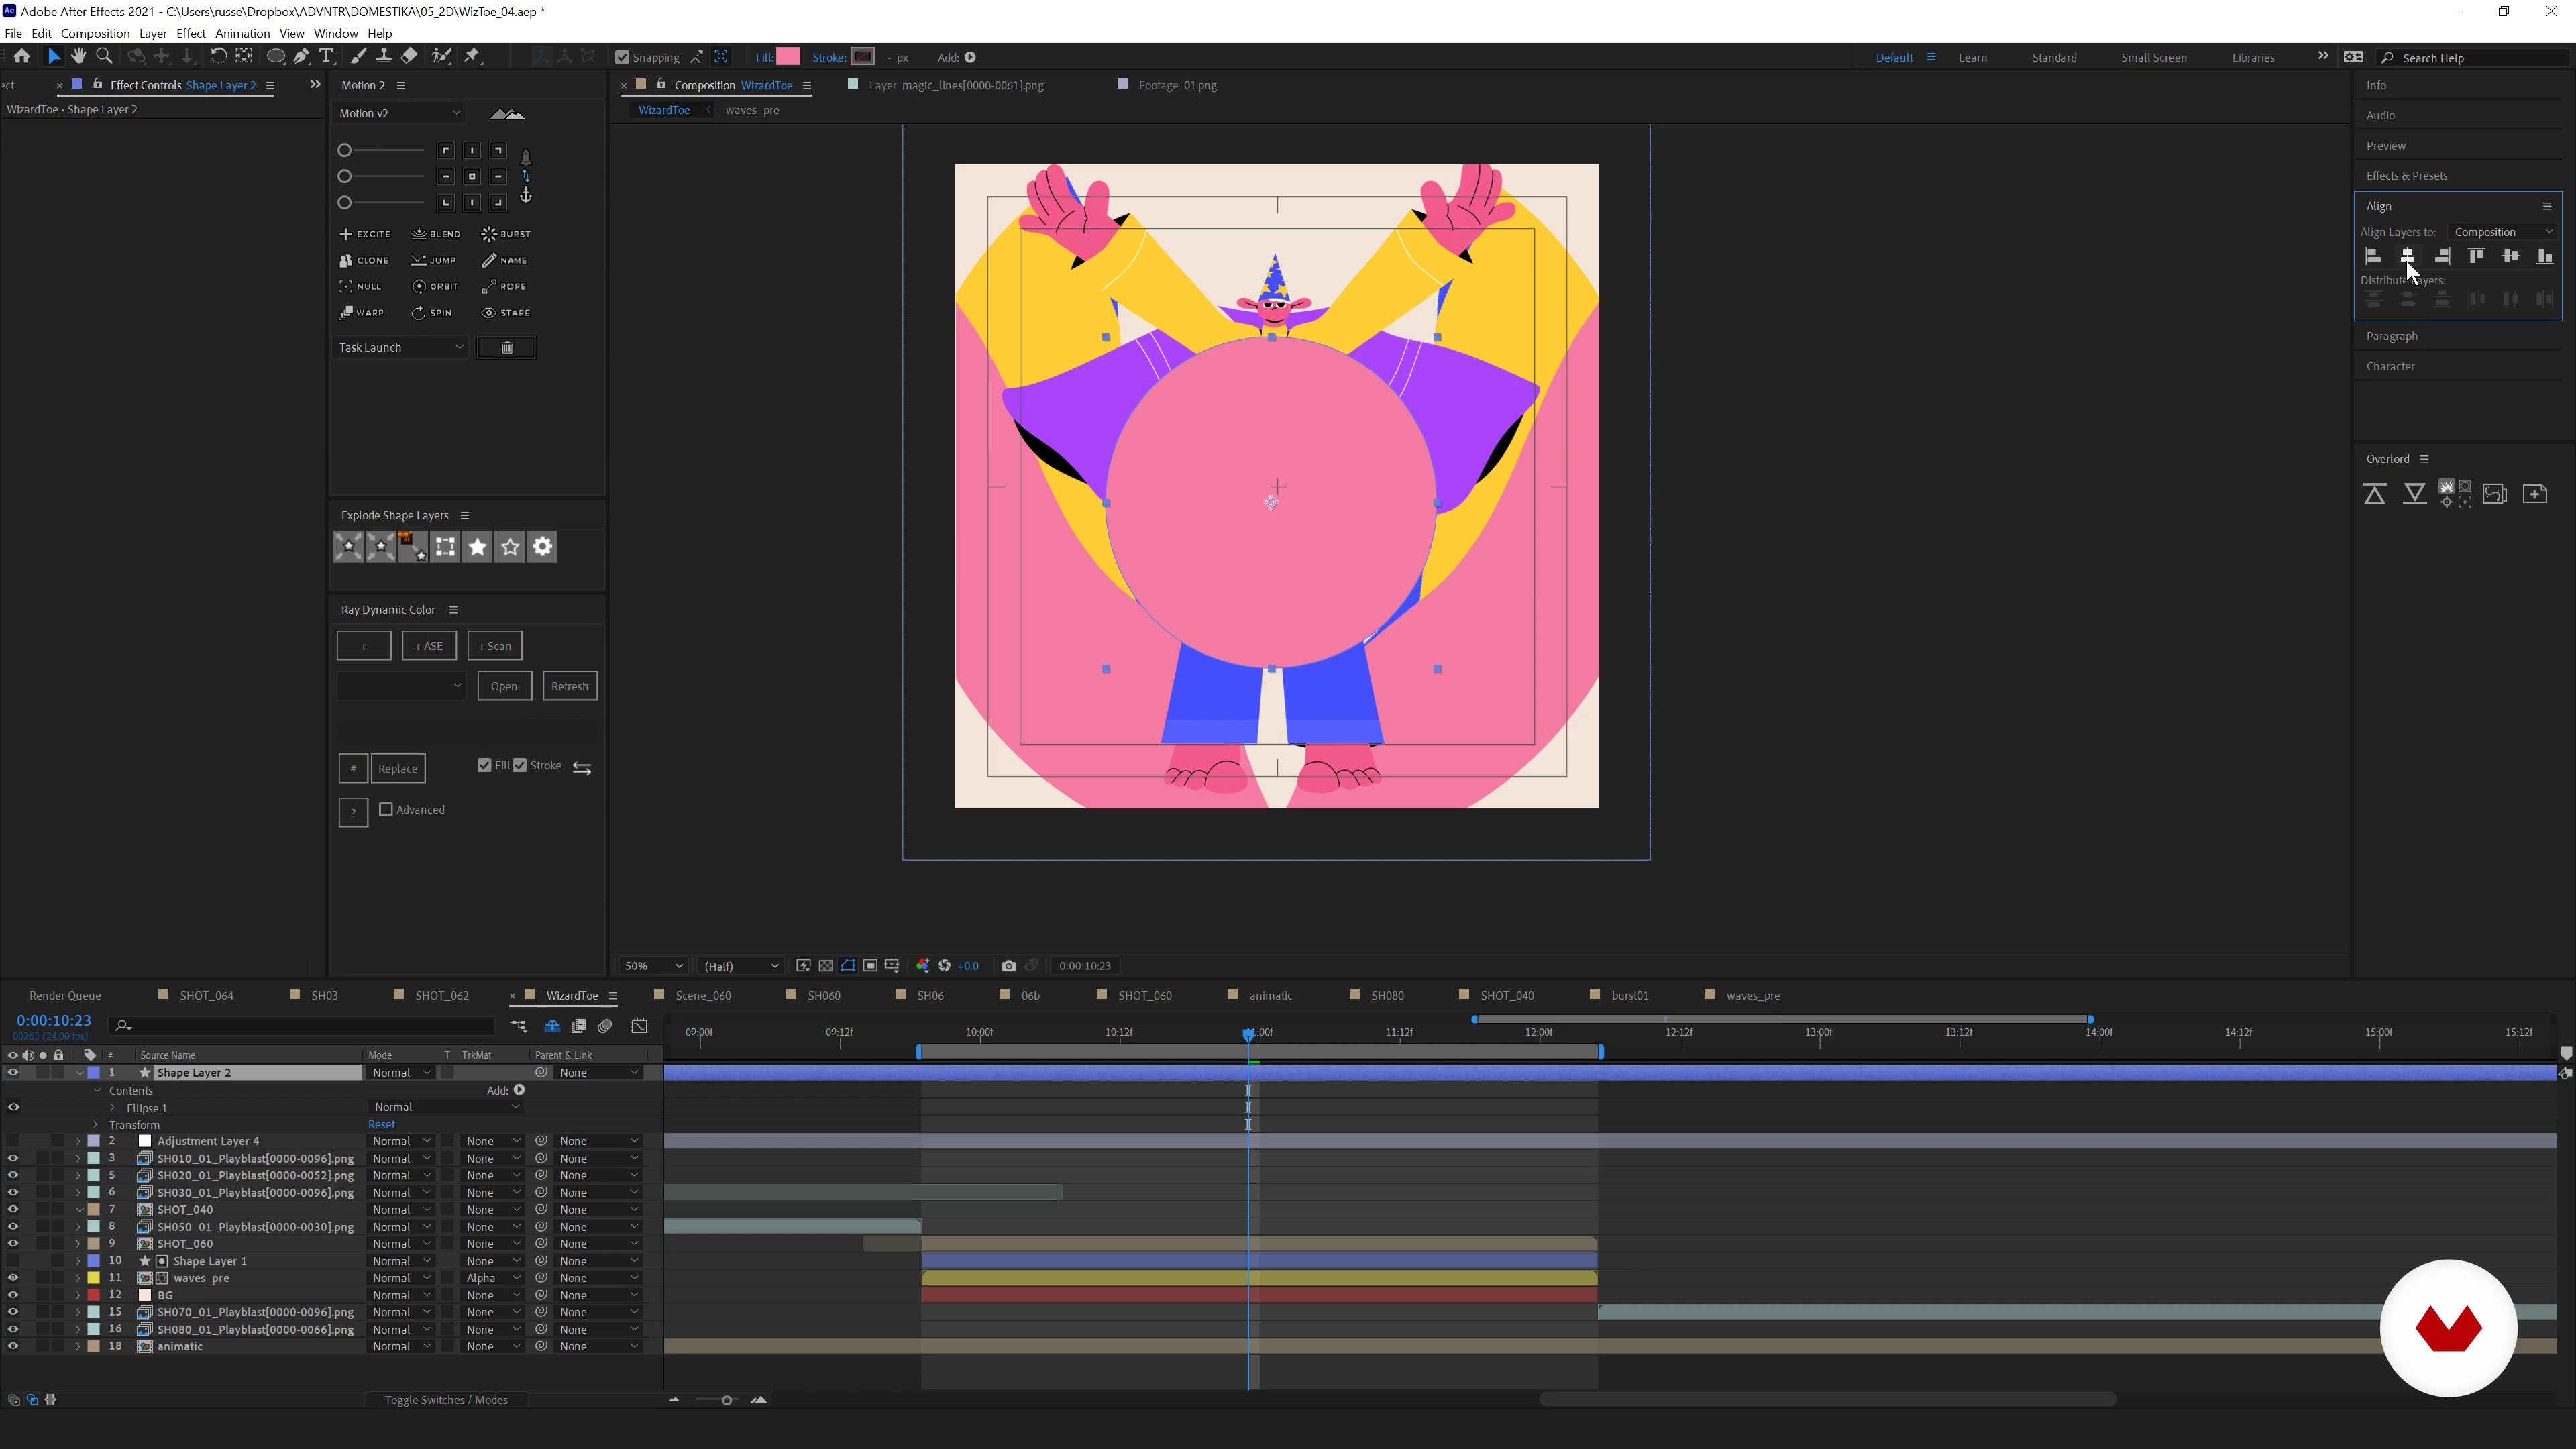This screenshot has height=1449, width=2576.
Task: Click the swap fill and stroke arrows
Action: 582,768
